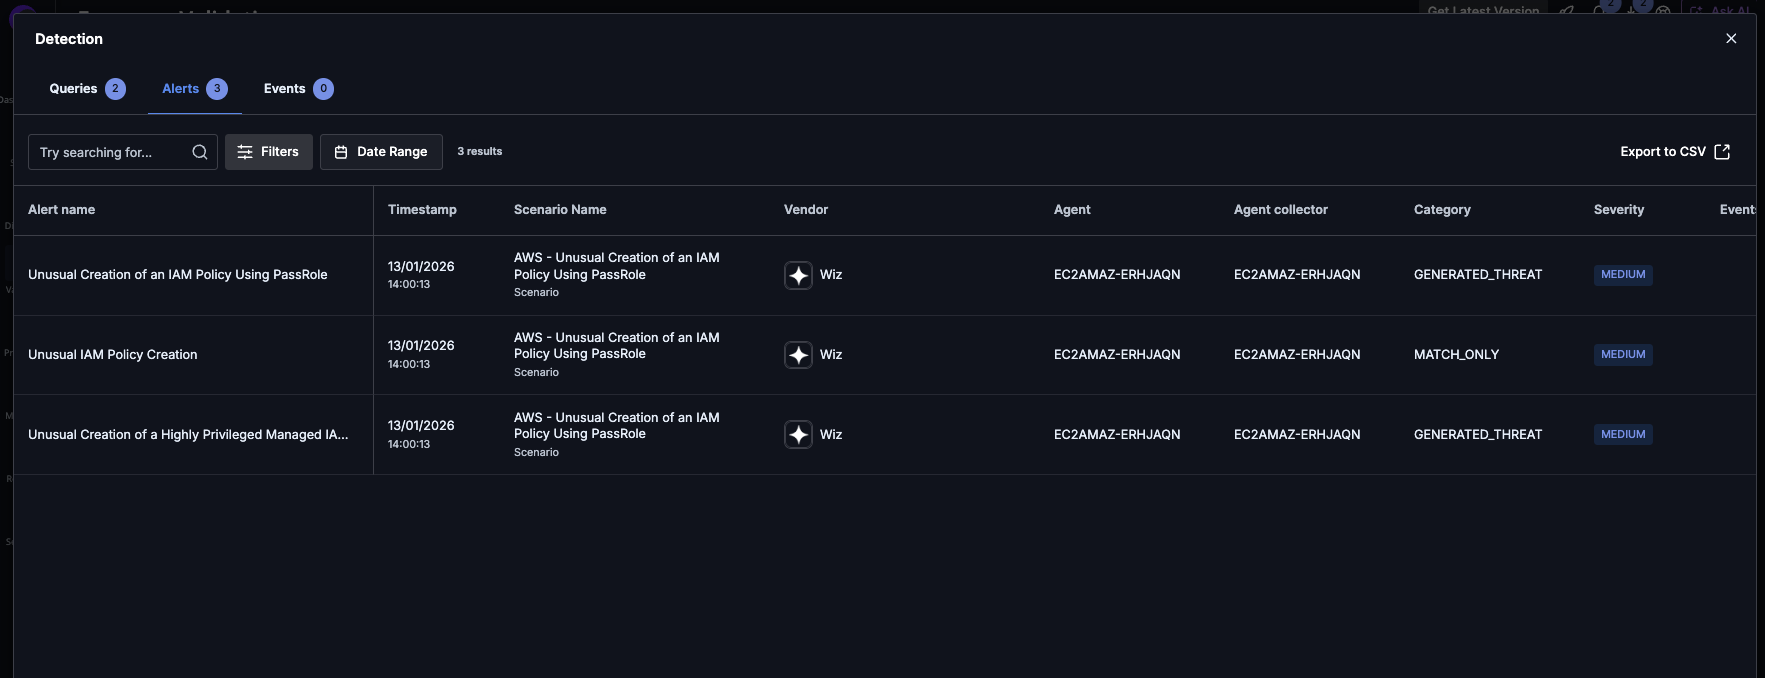Open the Unusual IAM Policy Creation alert
The height and width of the screenshot is (678, 1765).
[113, 355]
